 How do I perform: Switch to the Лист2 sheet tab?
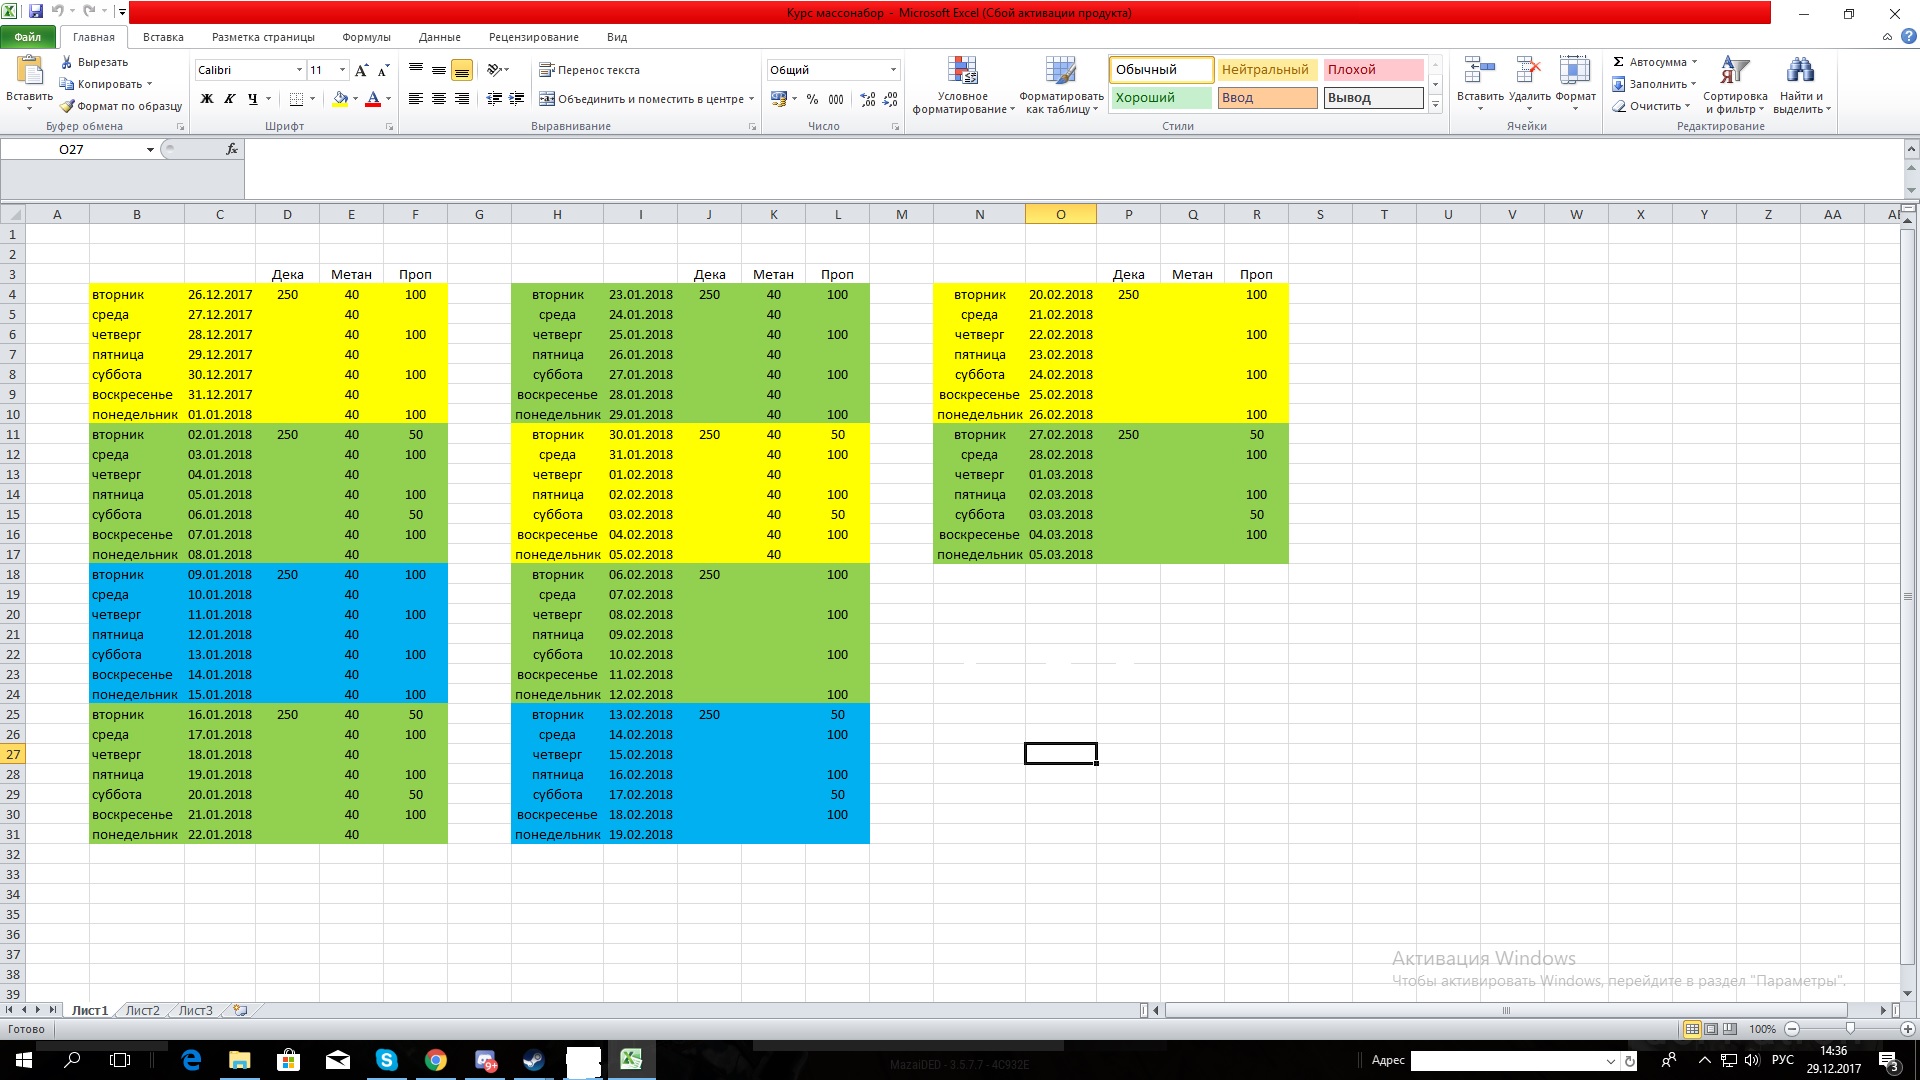pos(142,1010)
